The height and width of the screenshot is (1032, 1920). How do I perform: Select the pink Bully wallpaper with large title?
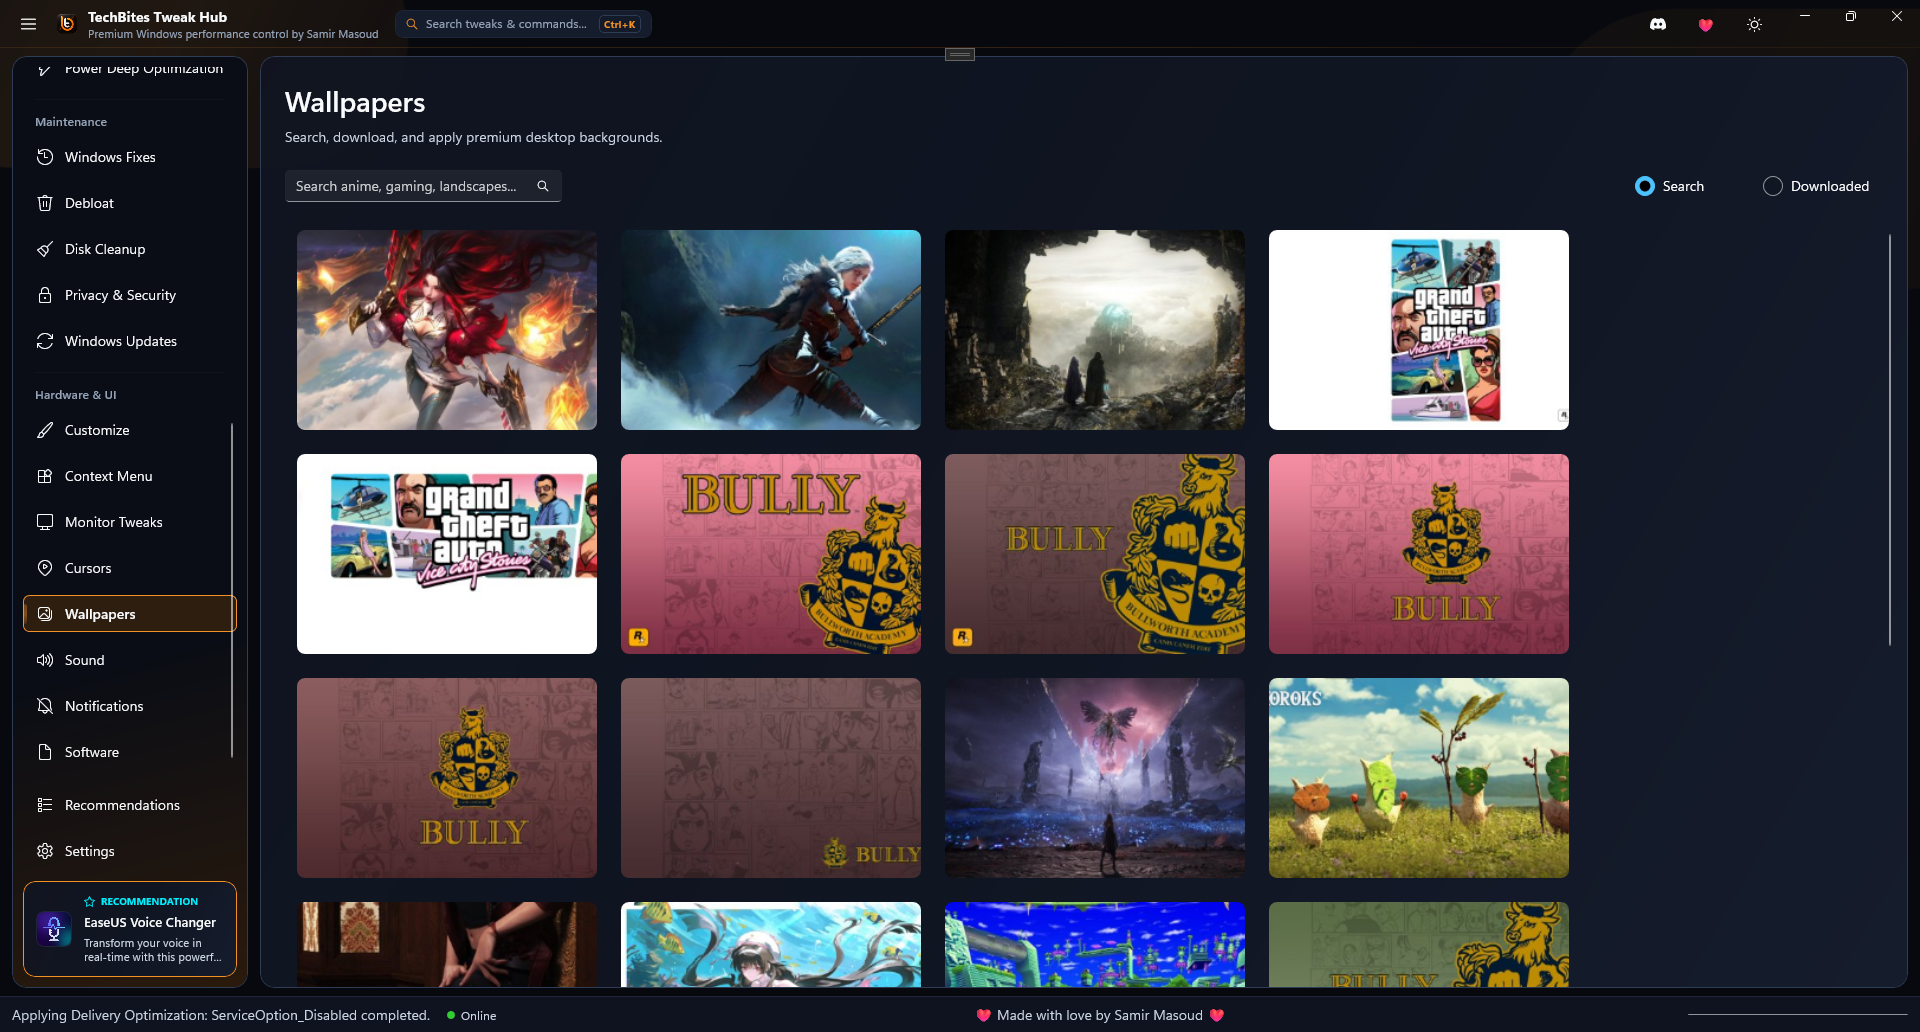tap(771, 554)
